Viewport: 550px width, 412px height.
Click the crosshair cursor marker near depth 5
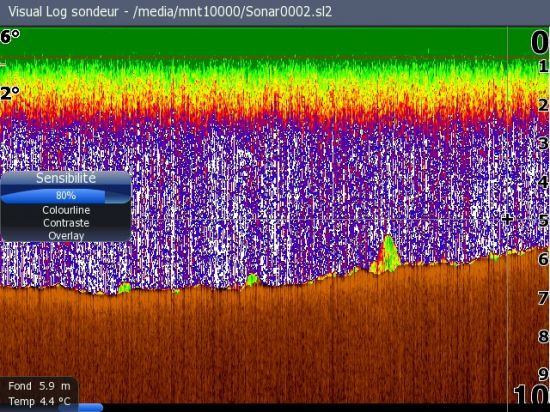tap(507, 219)
